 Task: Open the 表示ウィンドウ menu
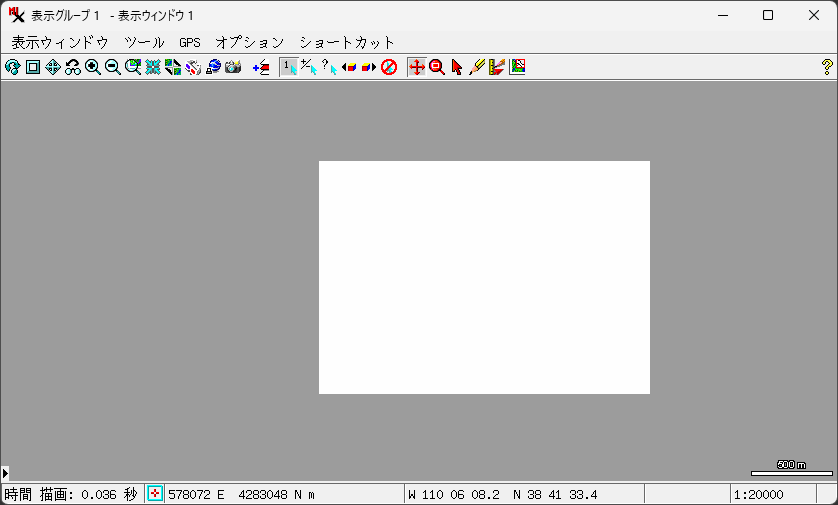59,42
